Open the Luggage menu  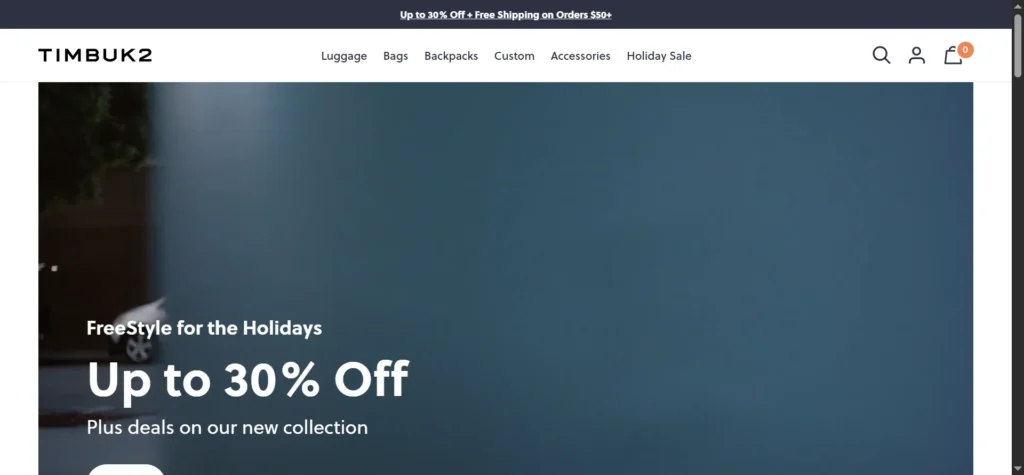click(x=344, y=56)
